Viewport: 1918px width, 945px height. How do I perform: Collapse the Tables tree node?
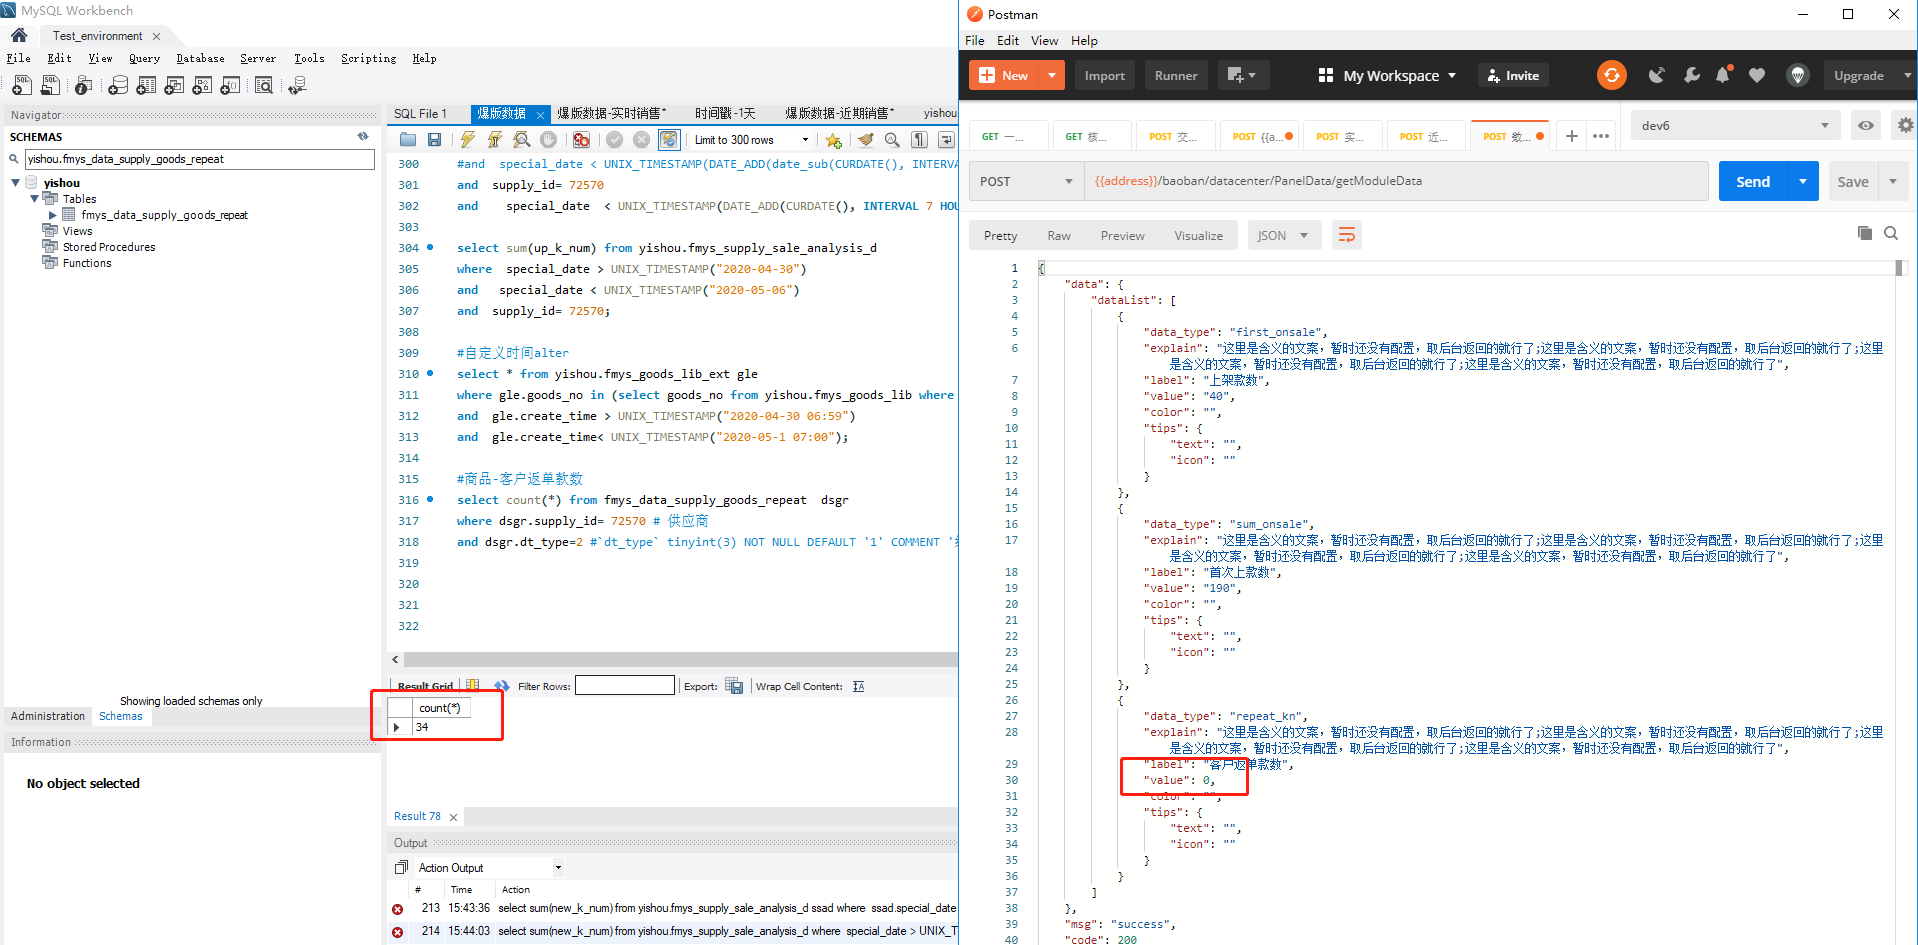tap(34, 199)
